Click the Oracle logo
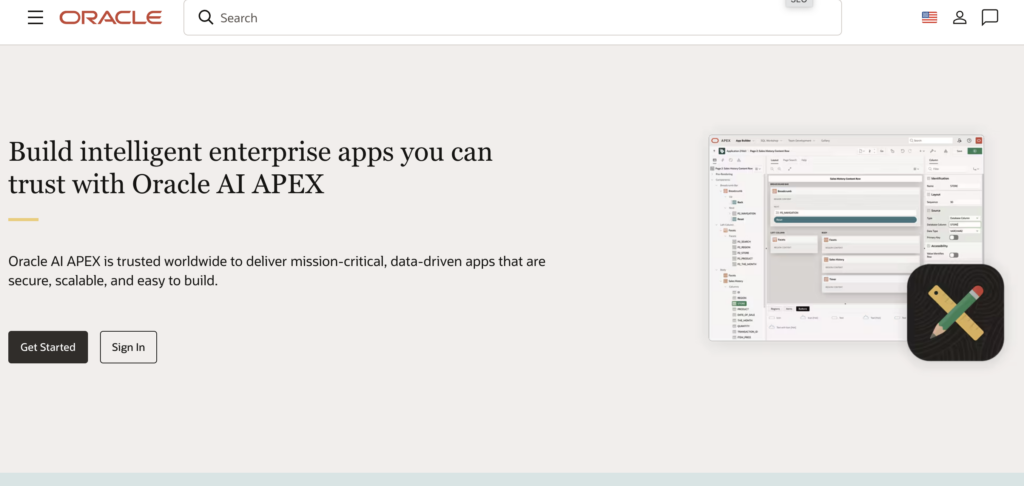 (110, 17)
